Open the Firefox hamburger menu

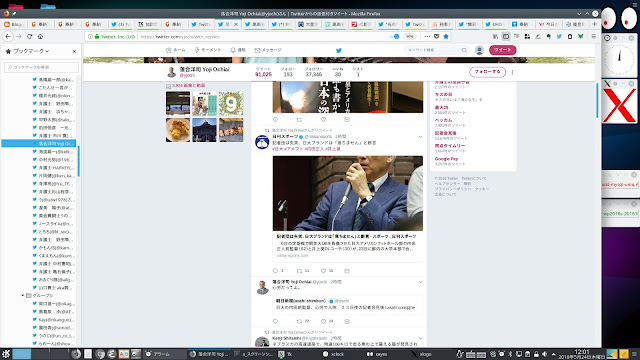point(594,36)
